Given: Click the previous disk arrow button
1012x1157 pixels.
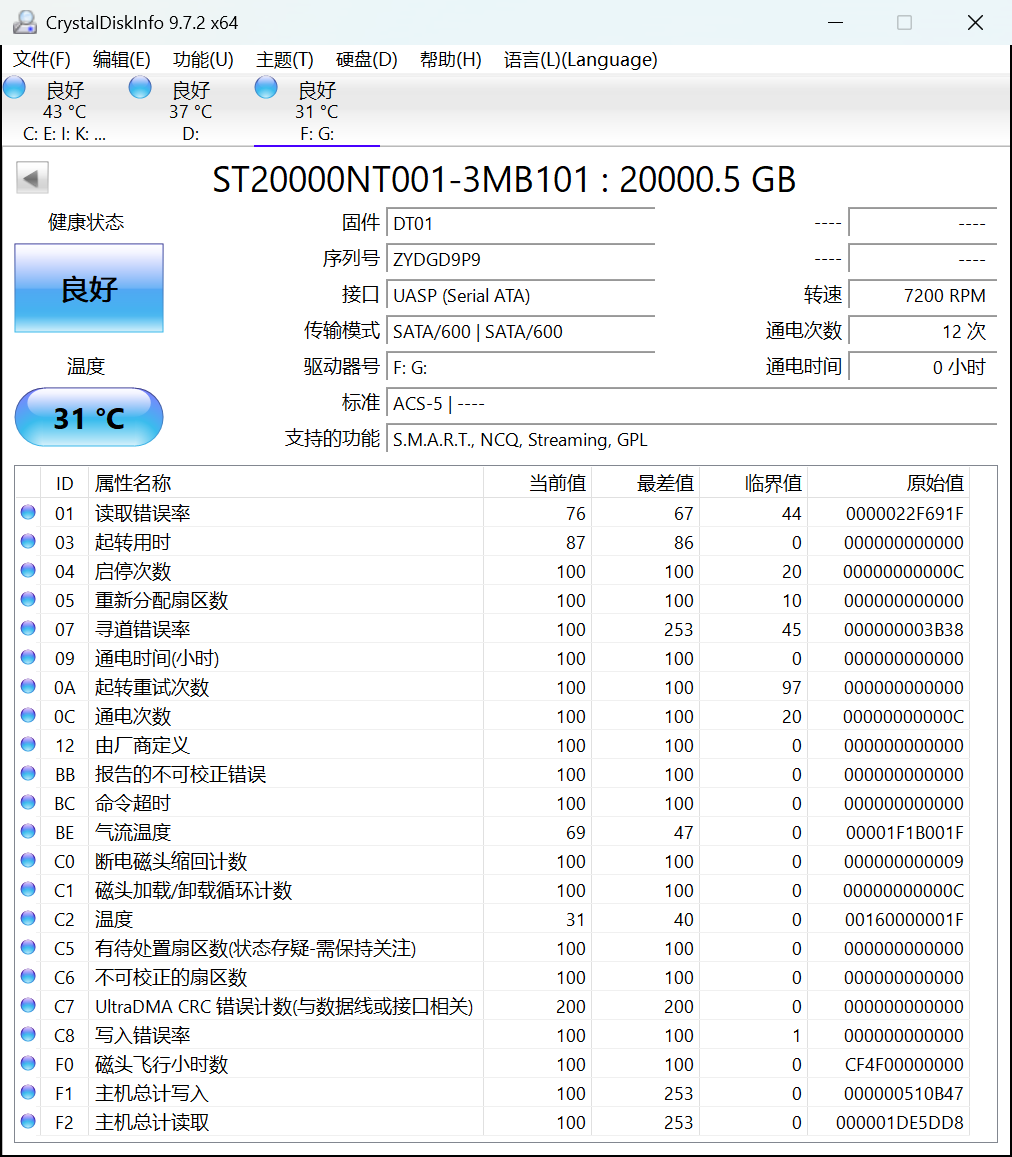Looking at the screenshot, I should tap(32, 178).
